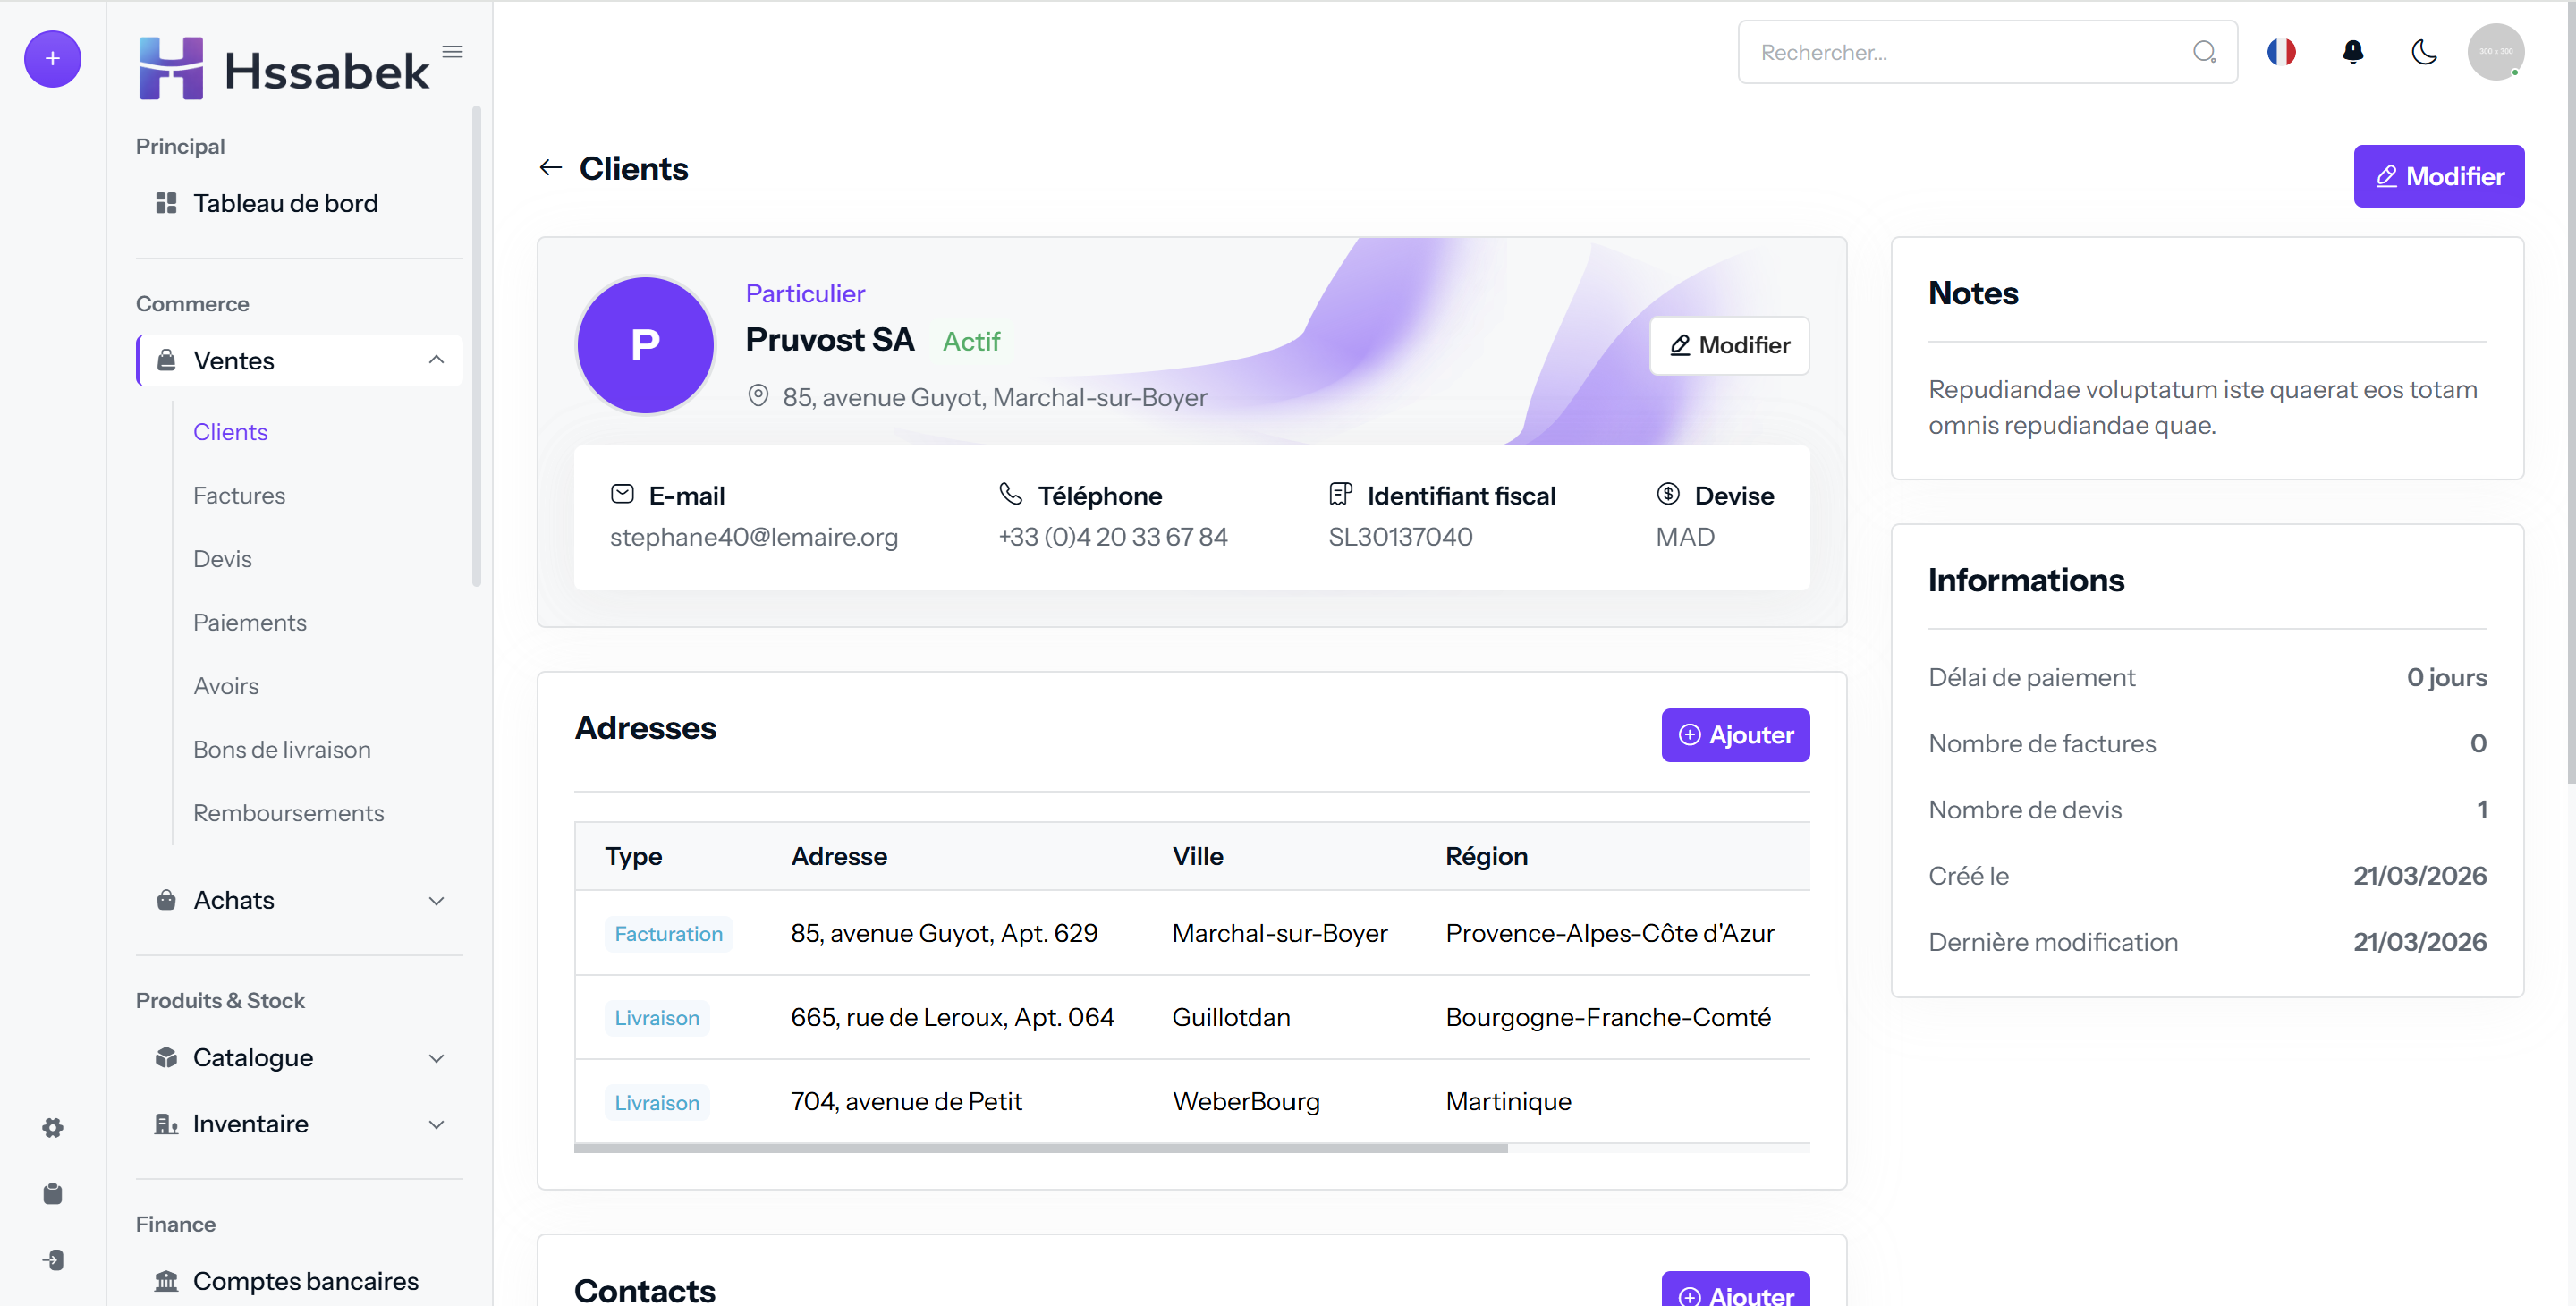The width and height of the screenshot is (2576, 1306).
Task: Click the Région column header
Action: [x=1486, y=856]
